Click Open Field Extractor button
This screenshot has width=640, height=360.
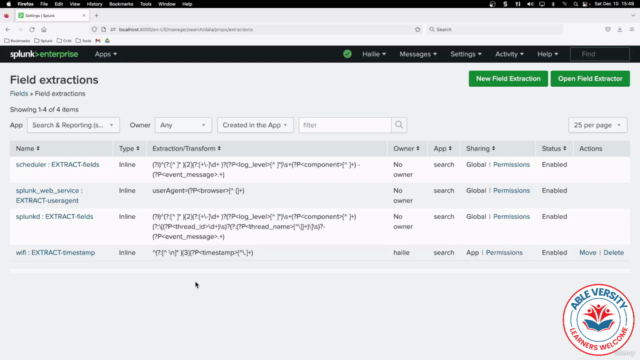tap(590, 79)
